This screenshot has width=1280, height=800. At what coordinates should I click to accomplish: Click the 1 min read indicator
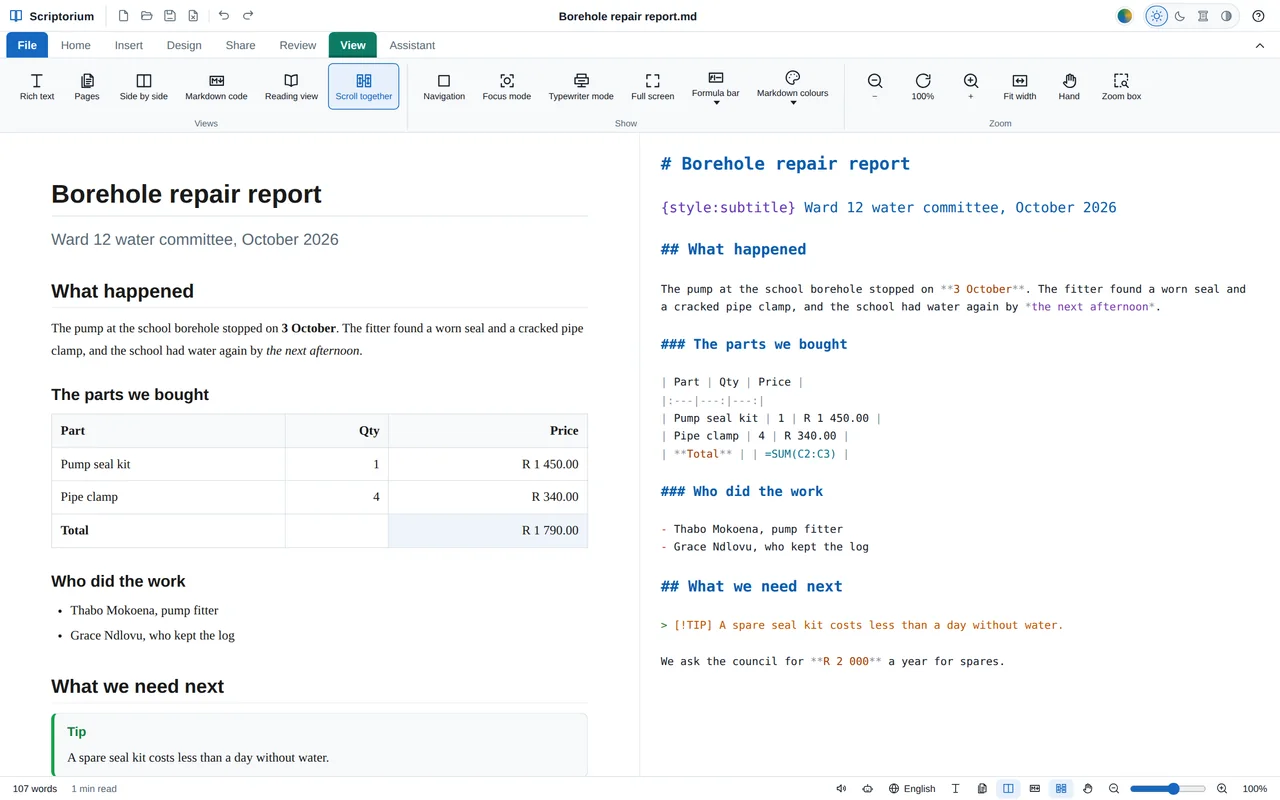coord(94,789)
